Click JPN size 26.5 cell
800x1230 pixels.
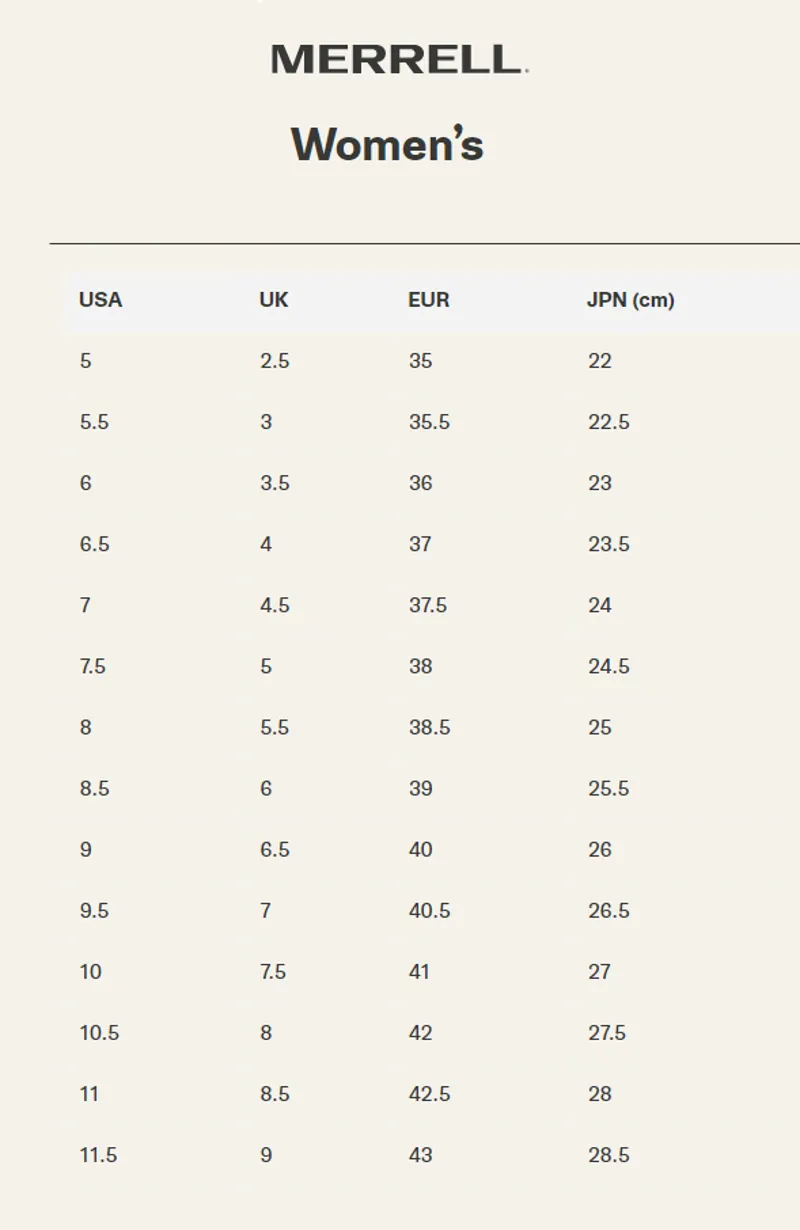pos(608,911)
